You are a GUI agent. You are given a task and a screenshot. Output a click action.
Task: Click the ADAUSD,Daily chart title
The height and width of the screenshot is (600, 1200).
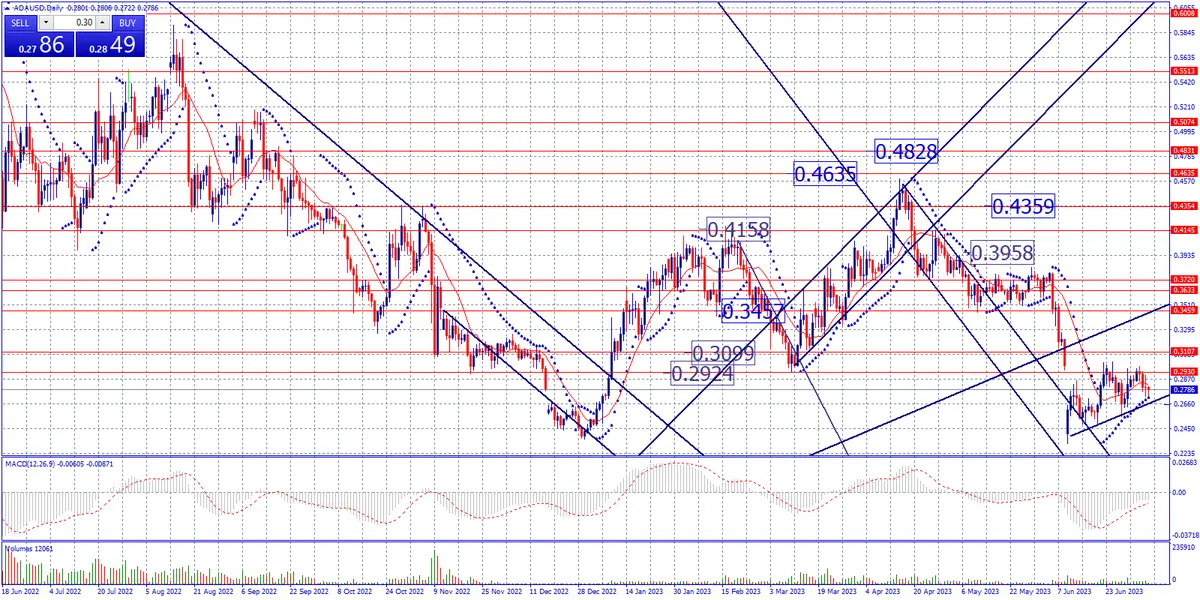pyautogui.click(x=40, y=6)
